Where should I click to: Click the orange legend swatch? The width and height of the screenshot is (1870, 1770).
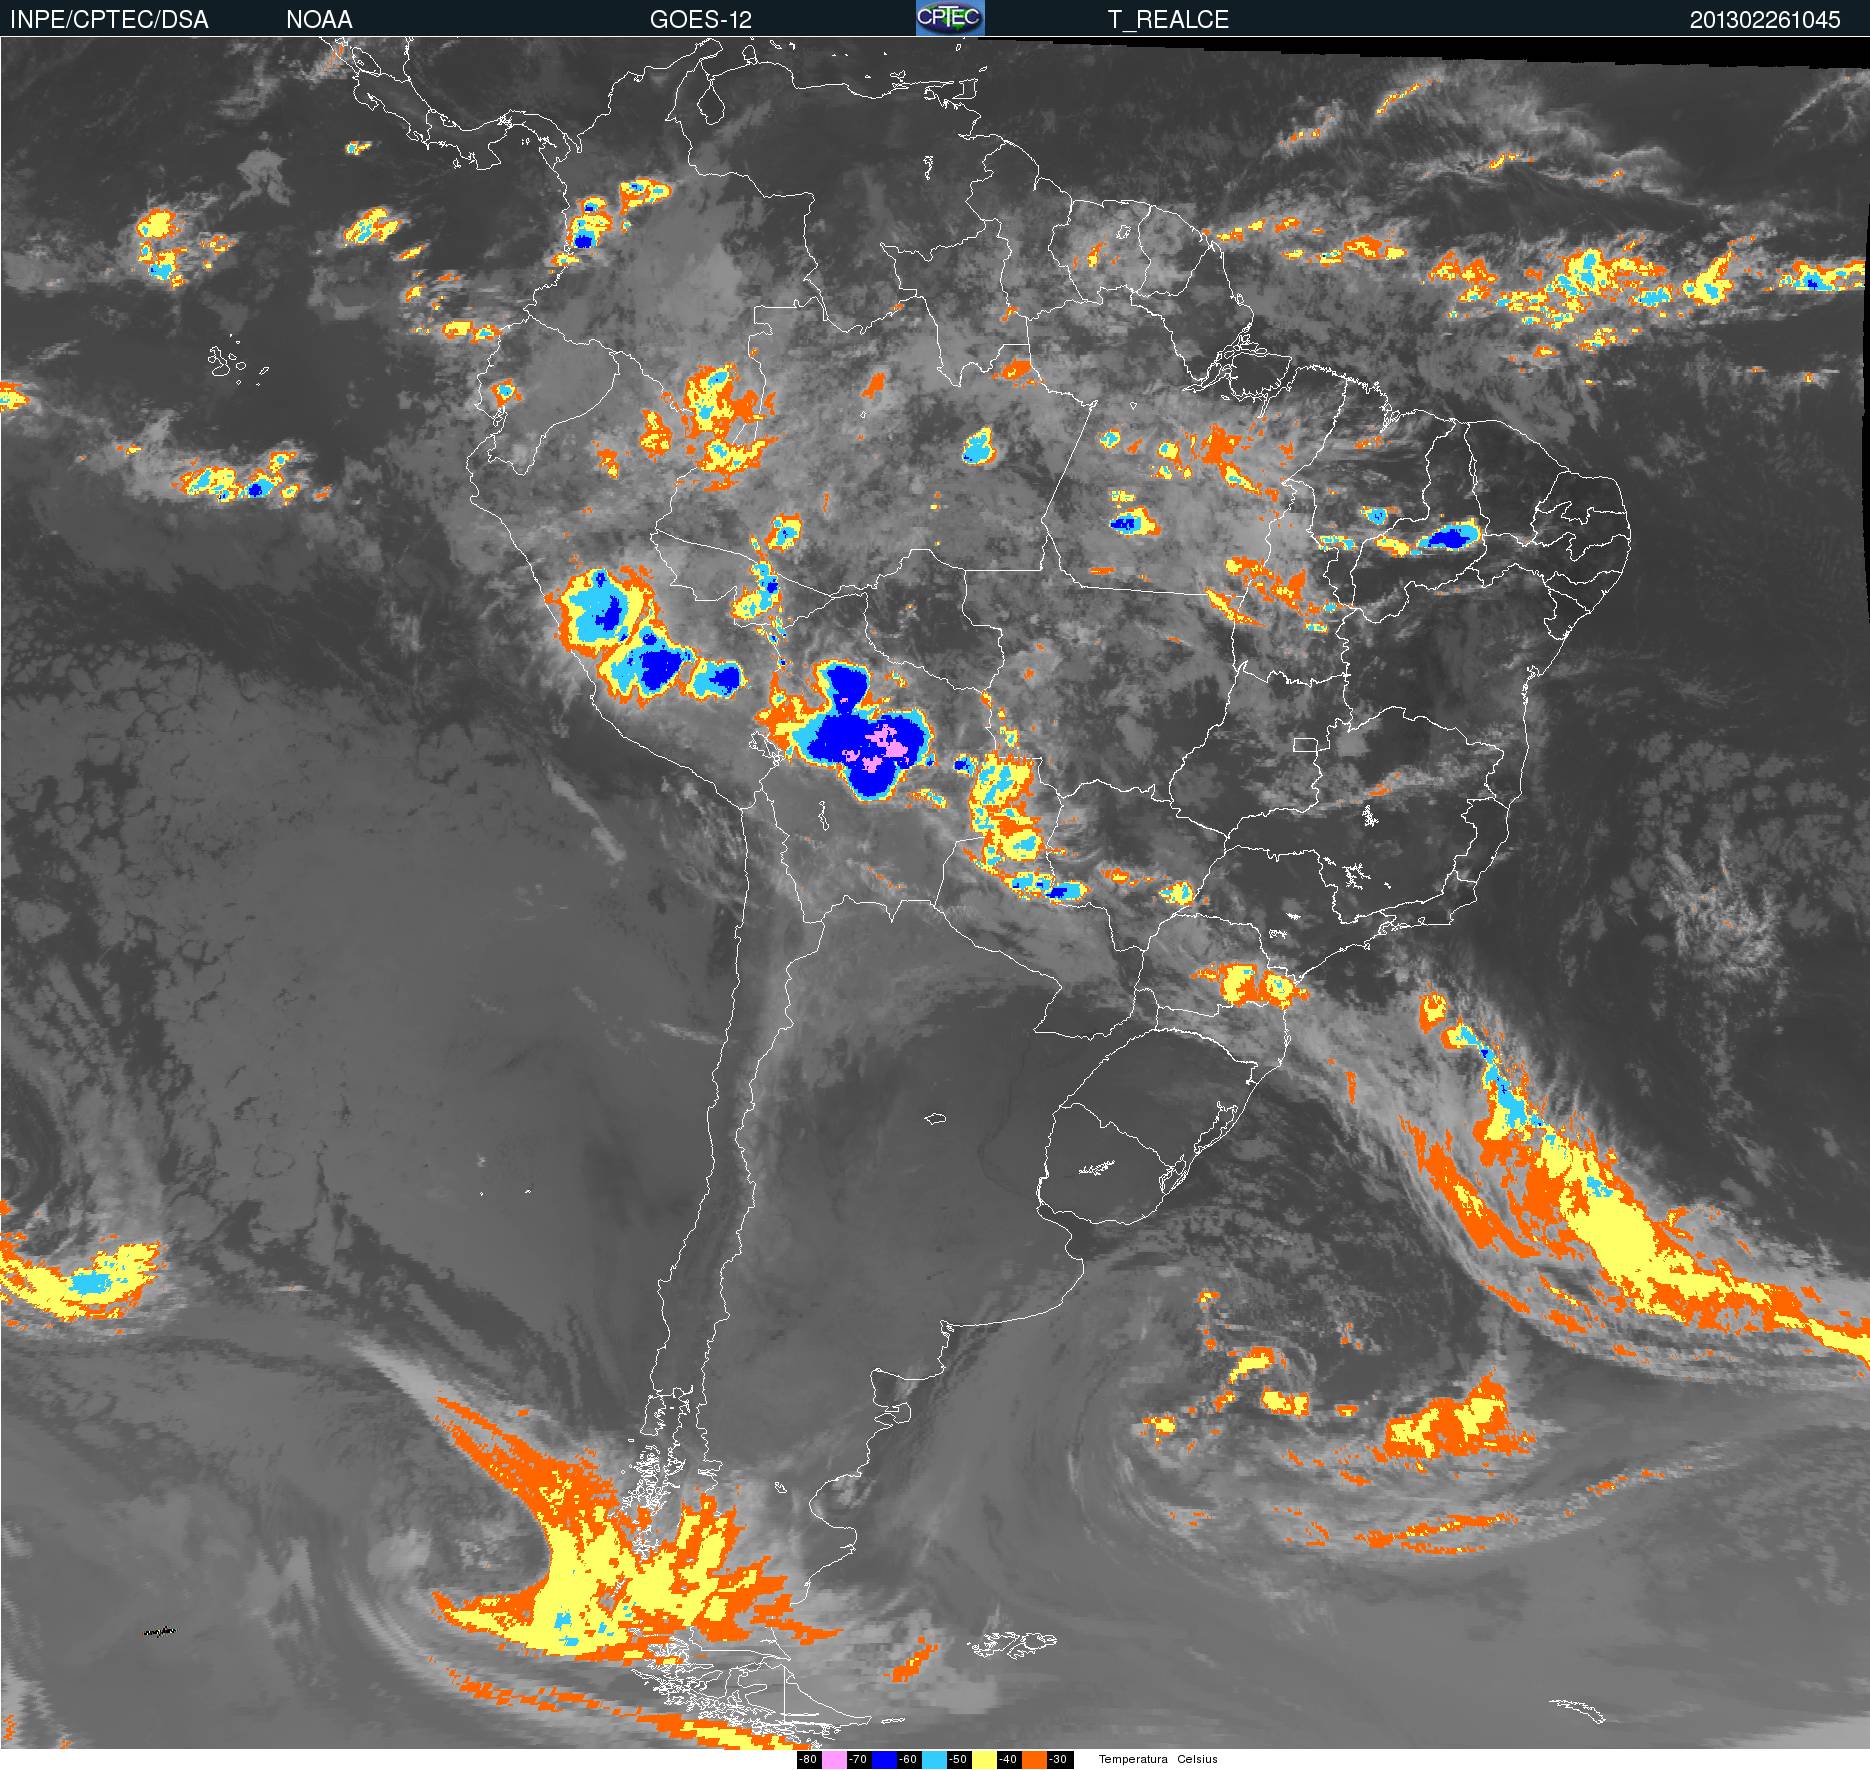click(1034, 1759)
